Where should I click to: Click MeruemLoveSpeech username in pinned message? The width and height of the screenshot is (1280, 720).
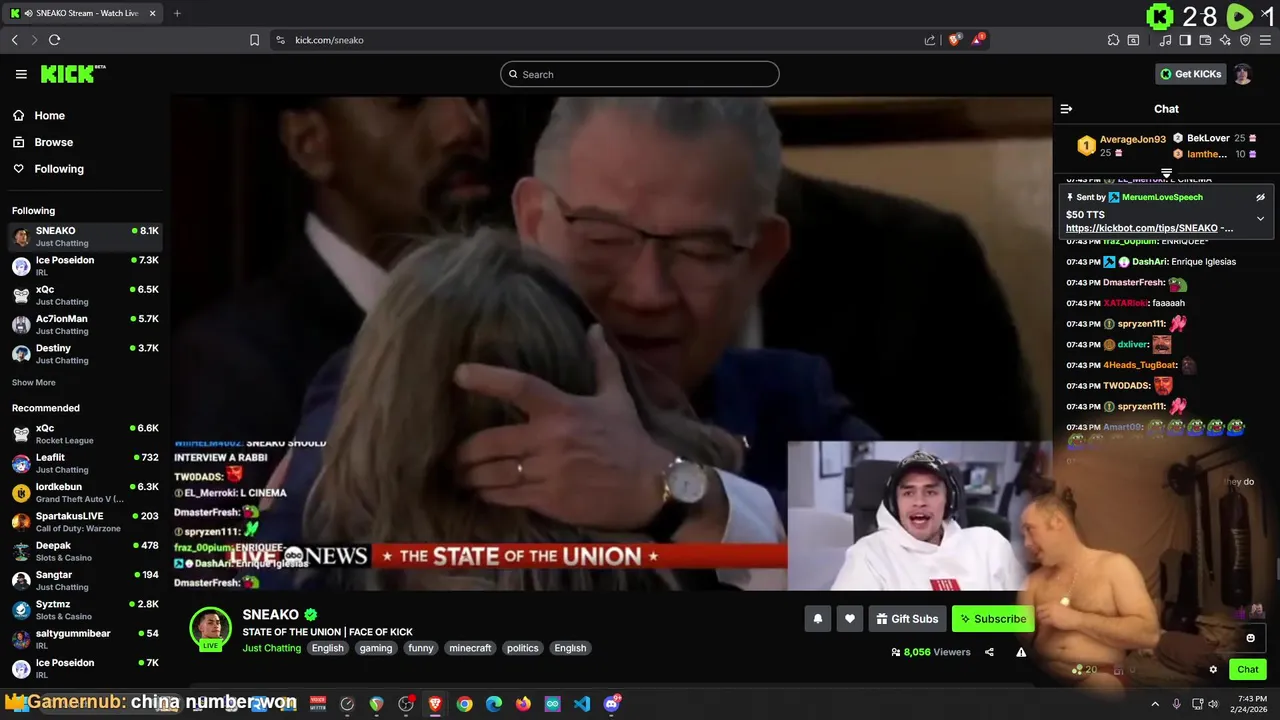click(x=1162, y=197)
